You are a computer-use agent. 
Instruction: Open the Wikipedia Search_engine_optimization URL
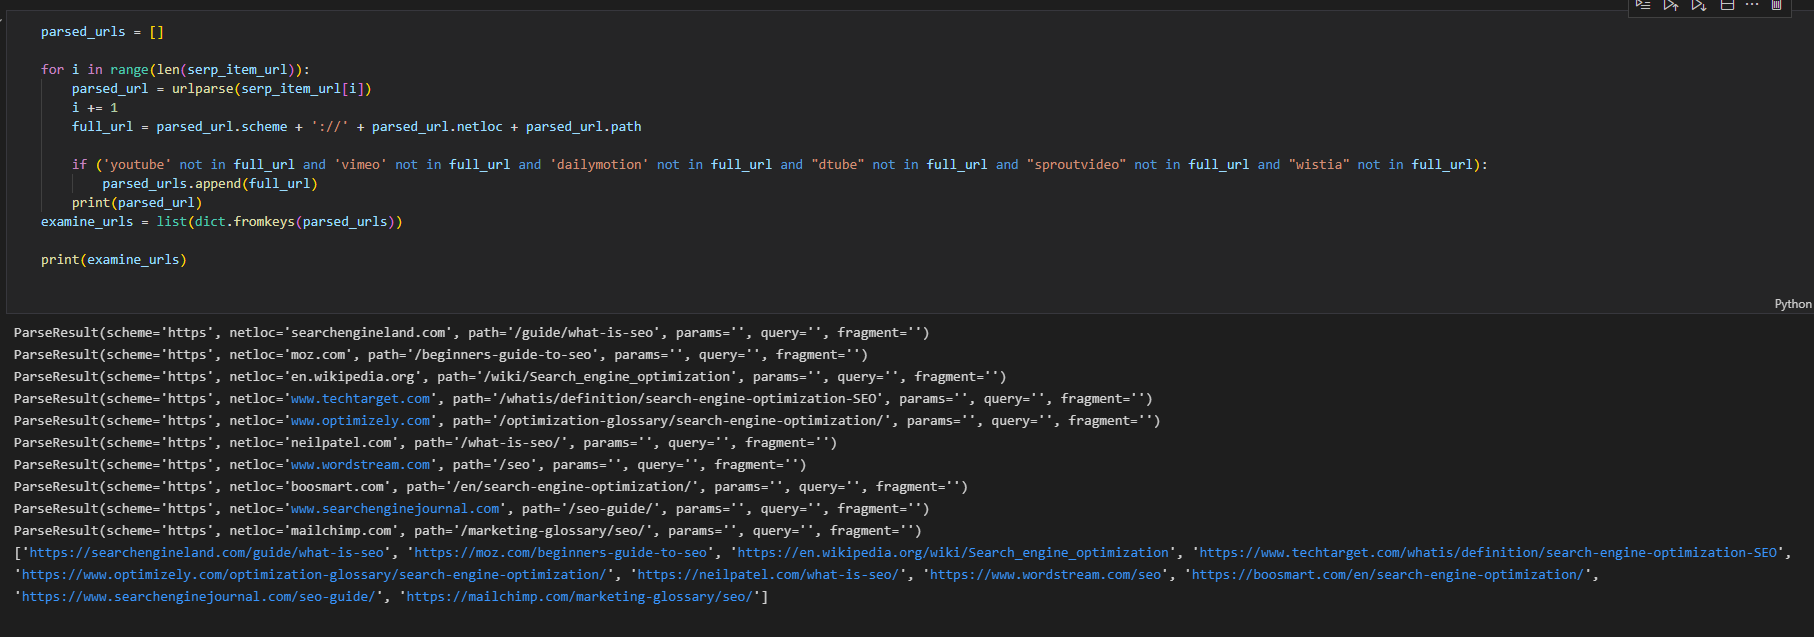tap(953, 553)
